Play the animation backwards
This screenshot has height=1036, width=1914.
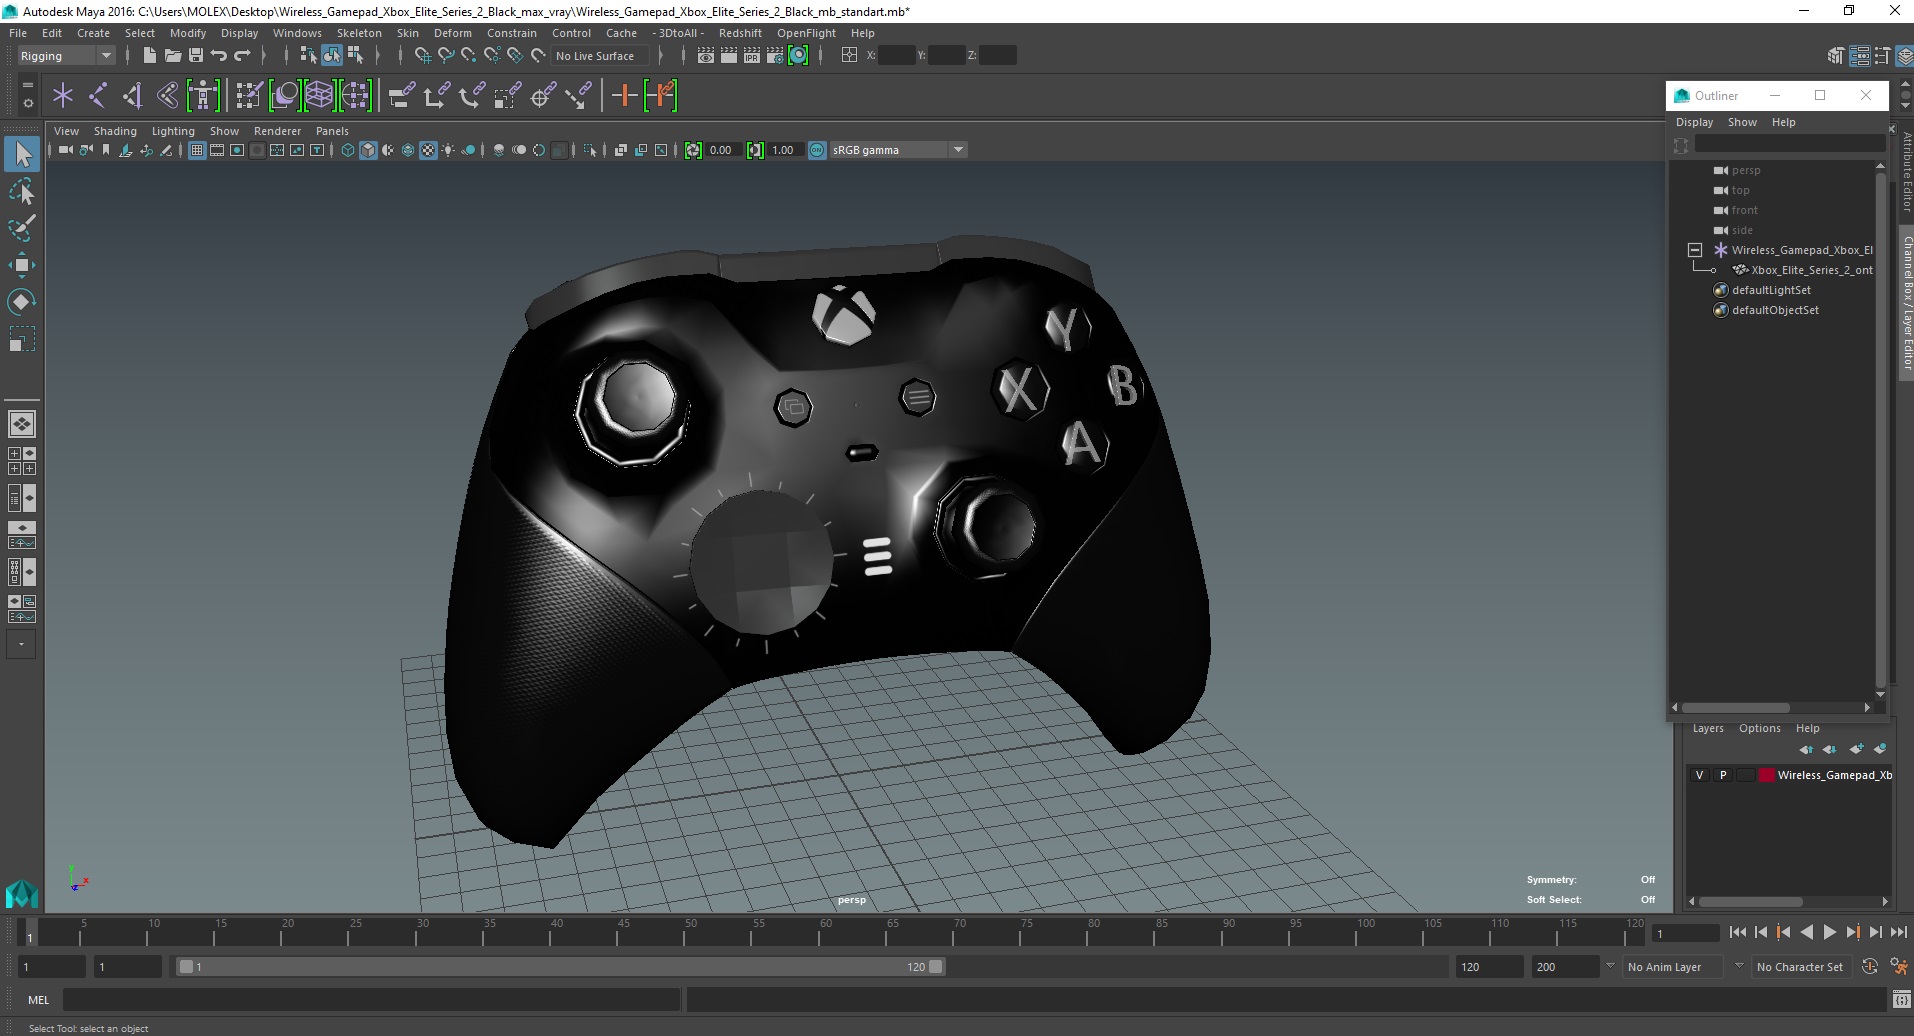(x=1806, y=932)
